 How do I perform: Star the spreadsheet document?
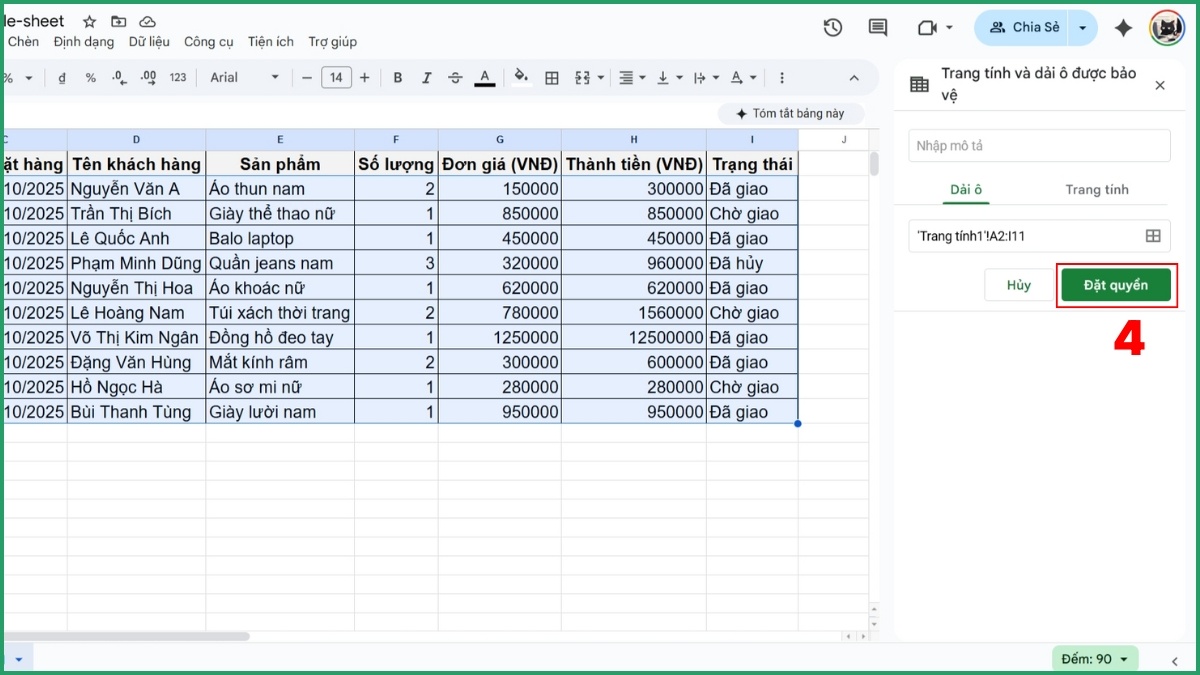pyautogui.click(x=89, y=22)
